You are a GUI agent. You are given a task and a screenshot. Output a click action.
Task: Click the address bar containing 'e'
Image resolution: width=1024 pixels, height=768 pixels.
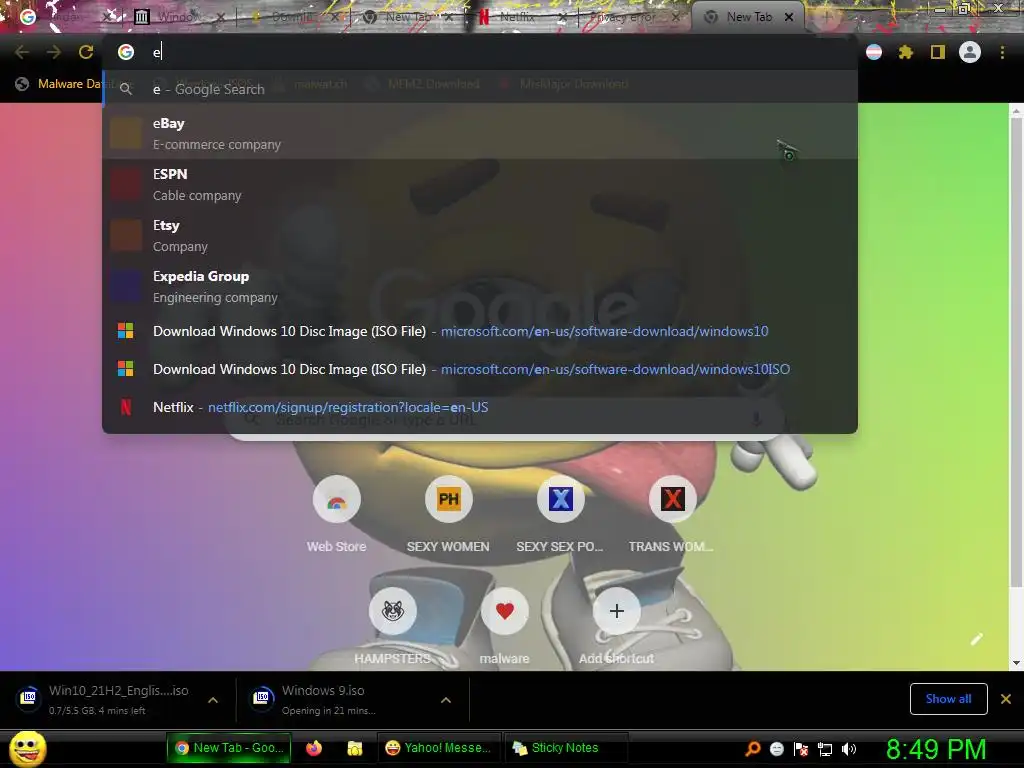click(x=480, y=52)
